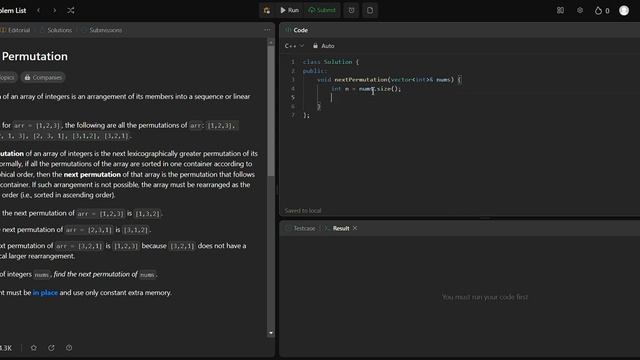Image resolution: width=640 pixels, height=360 pixels.
Task: Add problem to favorites with star icon
Action: (x=34, y=348)
